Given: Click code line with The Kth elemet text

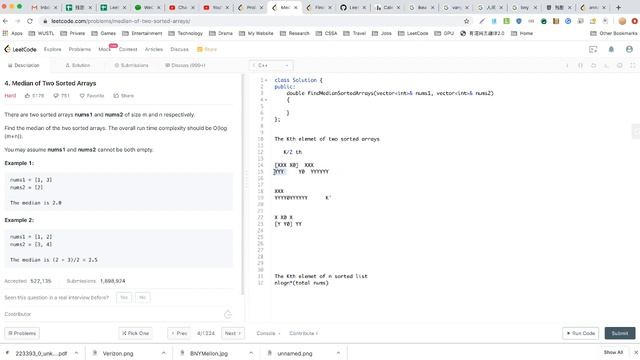Looking at the screenshot, I should 327,139.
